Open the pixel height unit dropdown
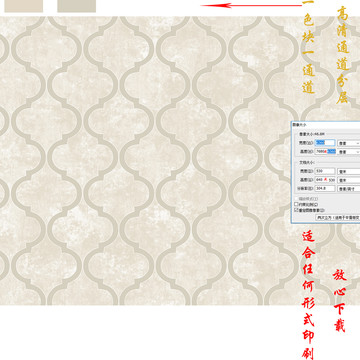The width and height of the screenshot is (360, 360). coord(349,152)
